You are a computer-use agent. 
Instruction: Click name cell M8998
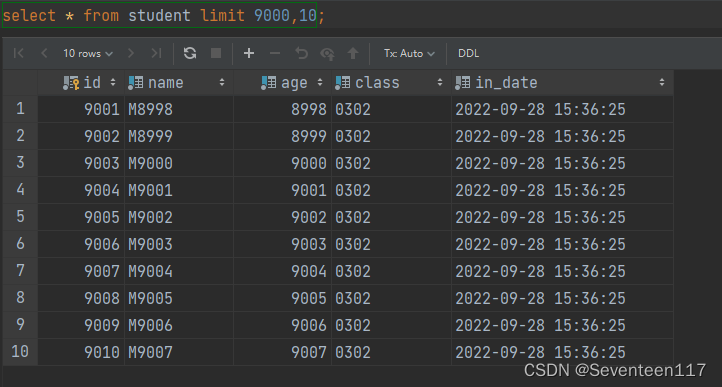click(179, 109)
